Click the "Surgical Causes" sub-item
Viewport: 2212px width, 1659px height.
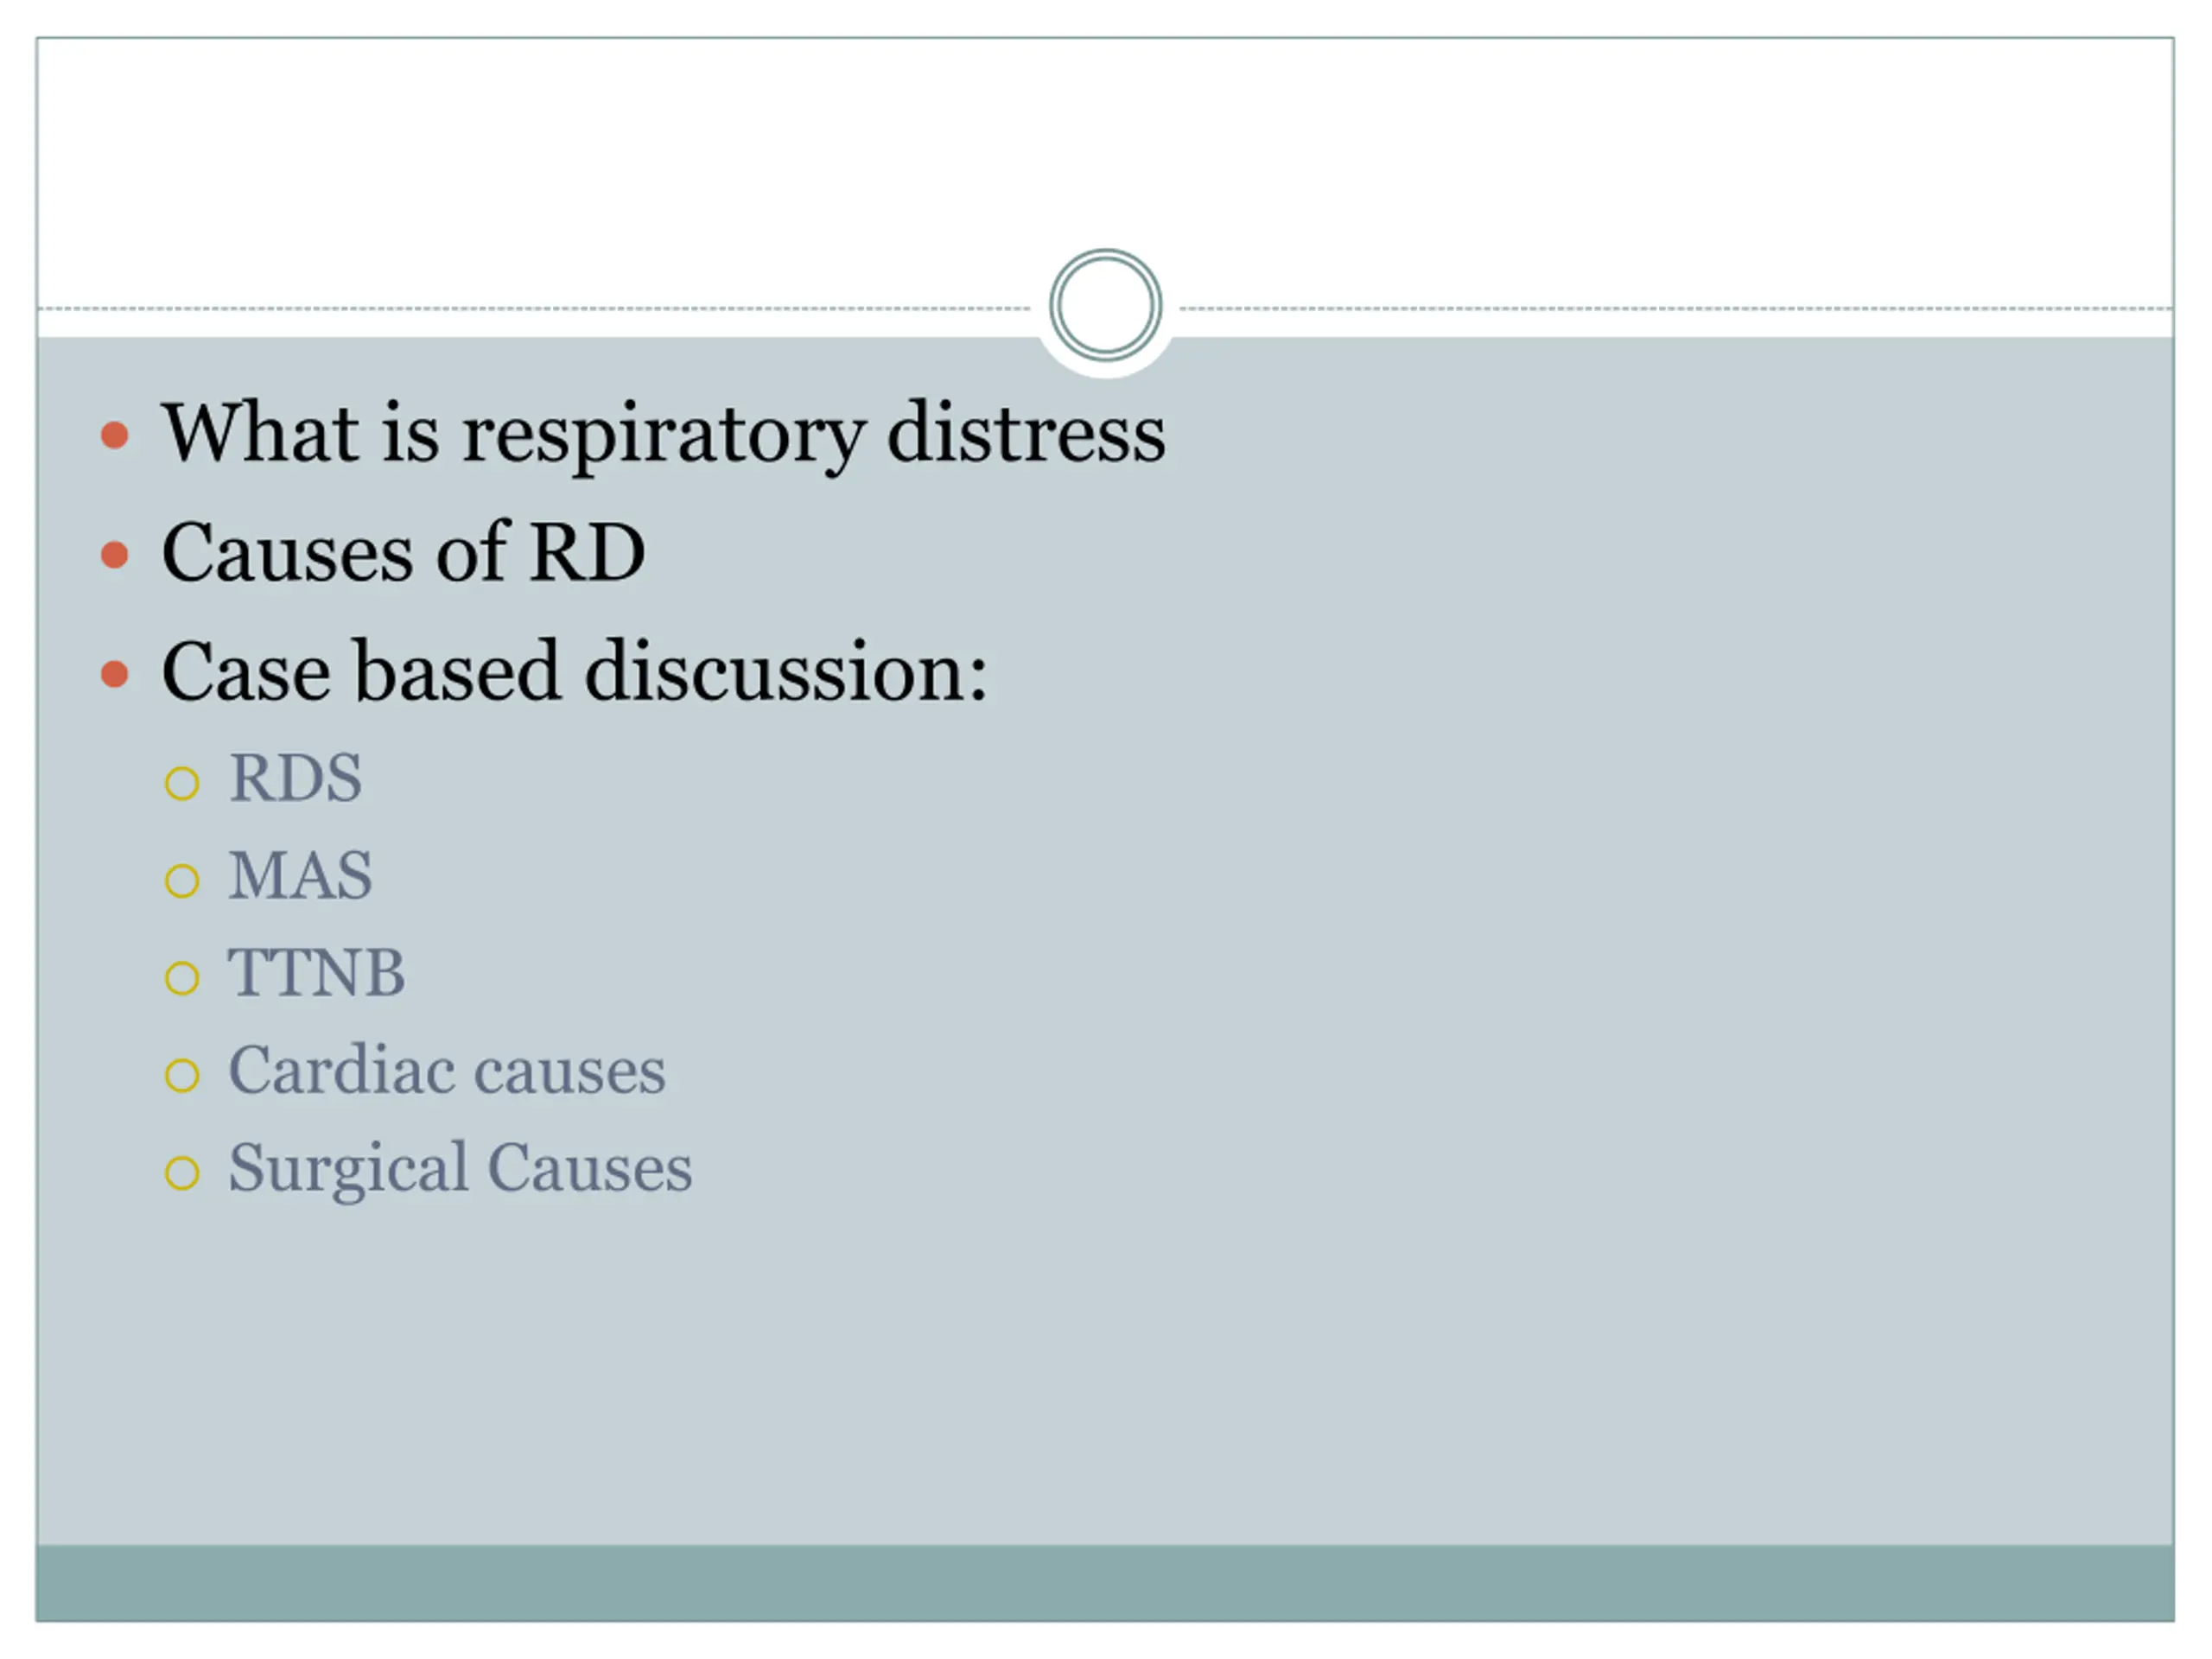[x=460, y=1168]
